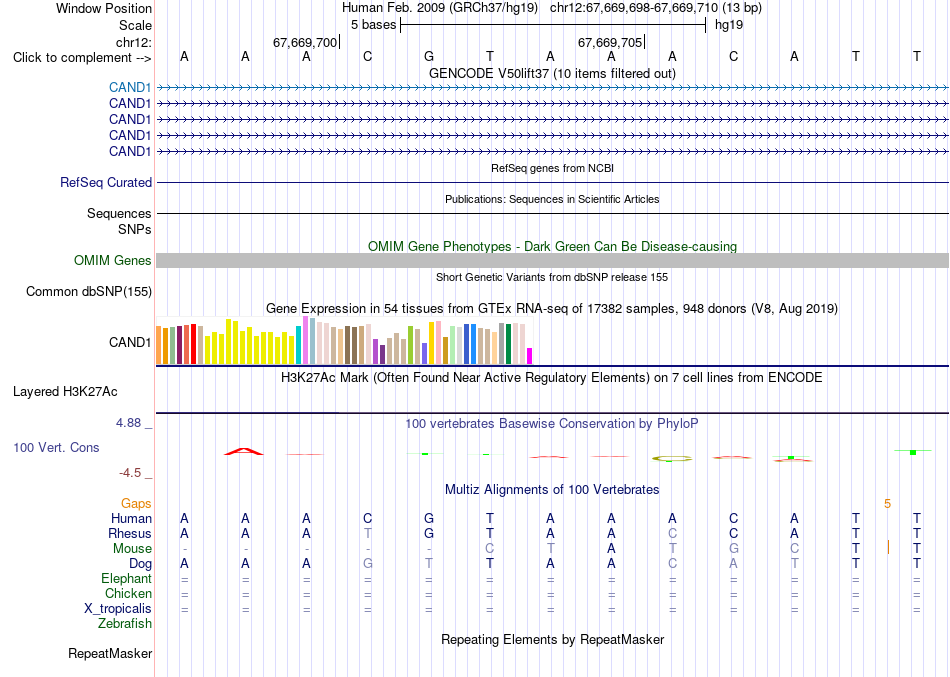Select the Scale label in the ruler

coord(135,25)
